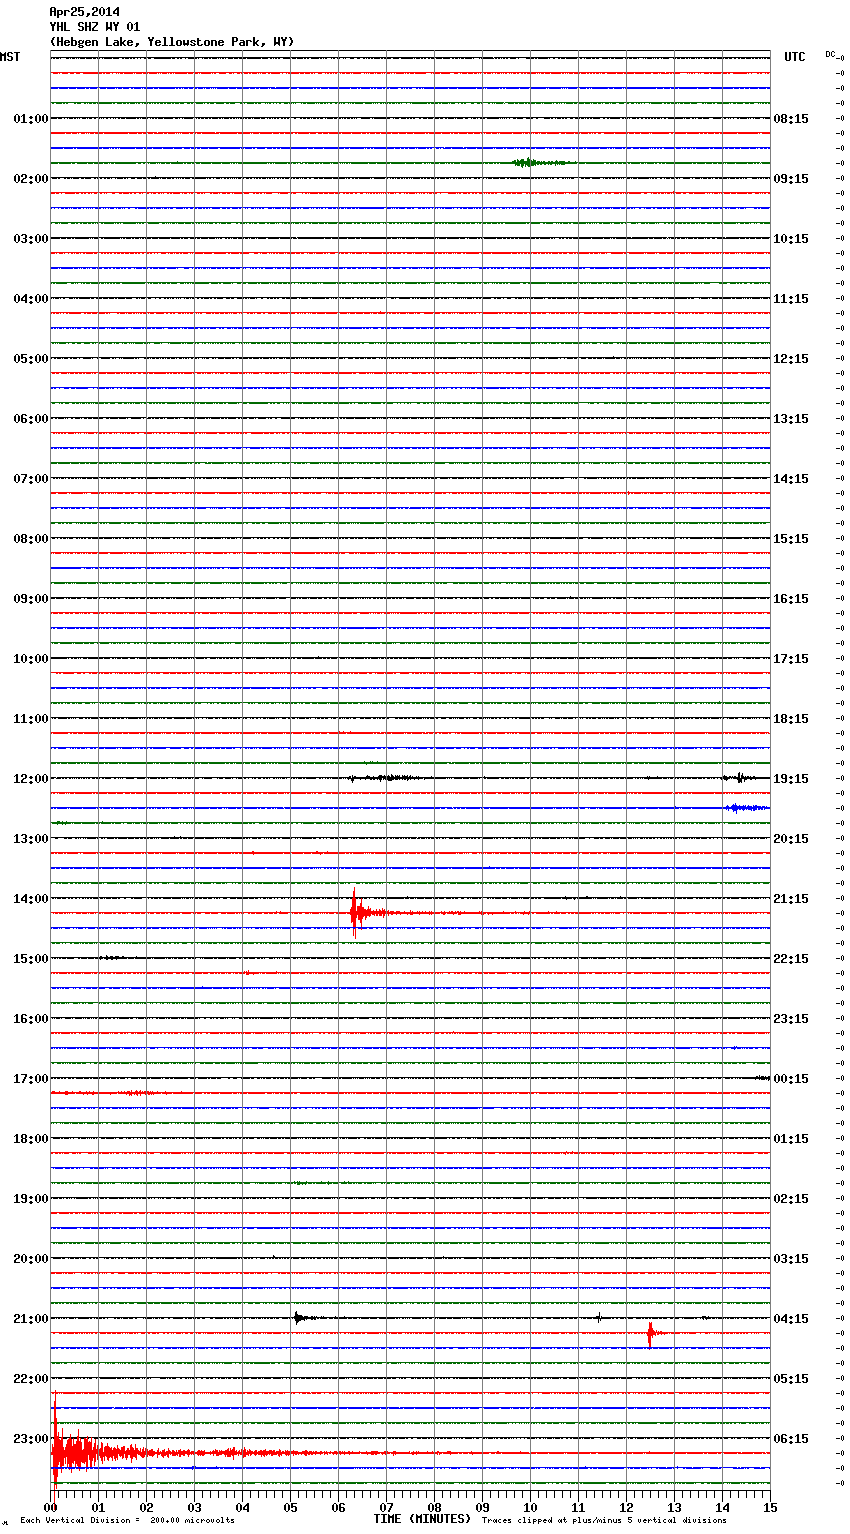This screenshot has height=1534, width=850.
Task: Select the 17:00 MST time label
Action: click(x=30, y=1079)
